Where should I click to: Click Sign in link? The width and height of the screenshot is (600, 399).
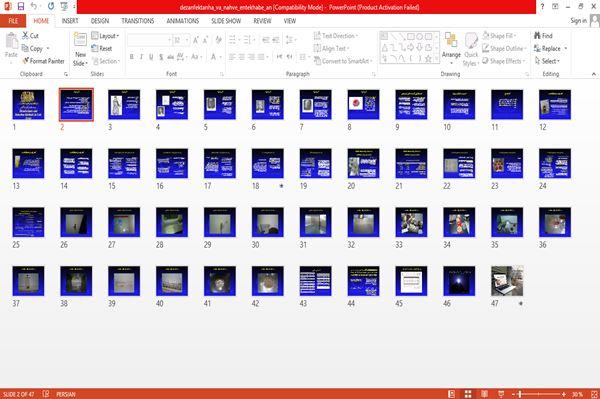578,21
